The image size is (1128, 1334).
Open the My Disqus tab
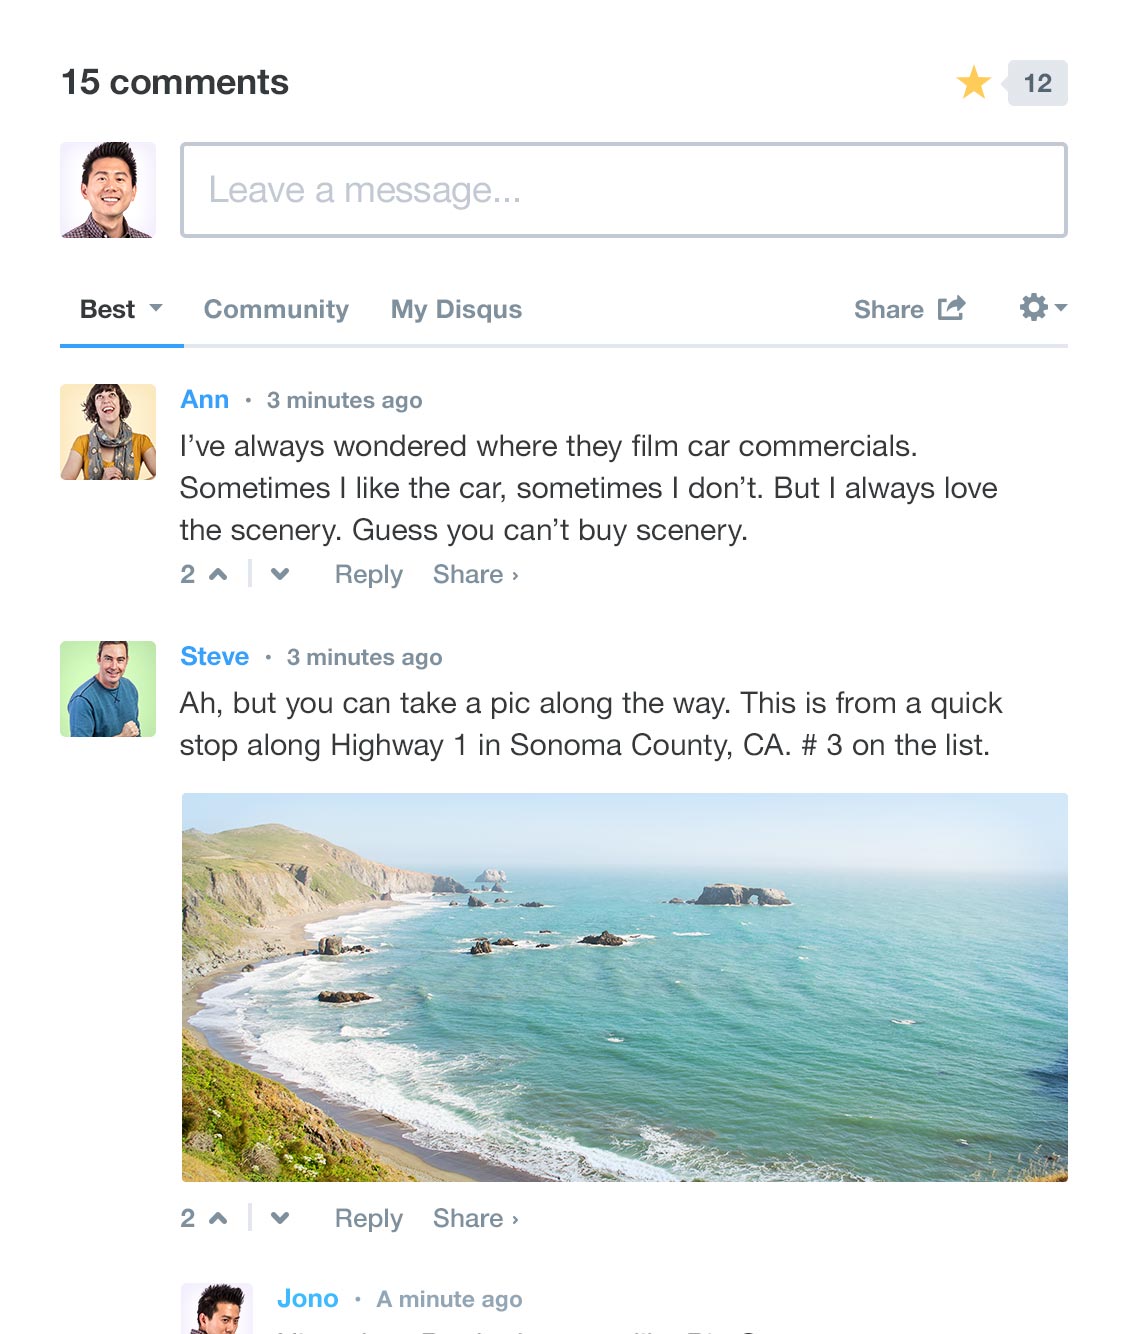tap(456, 310)
